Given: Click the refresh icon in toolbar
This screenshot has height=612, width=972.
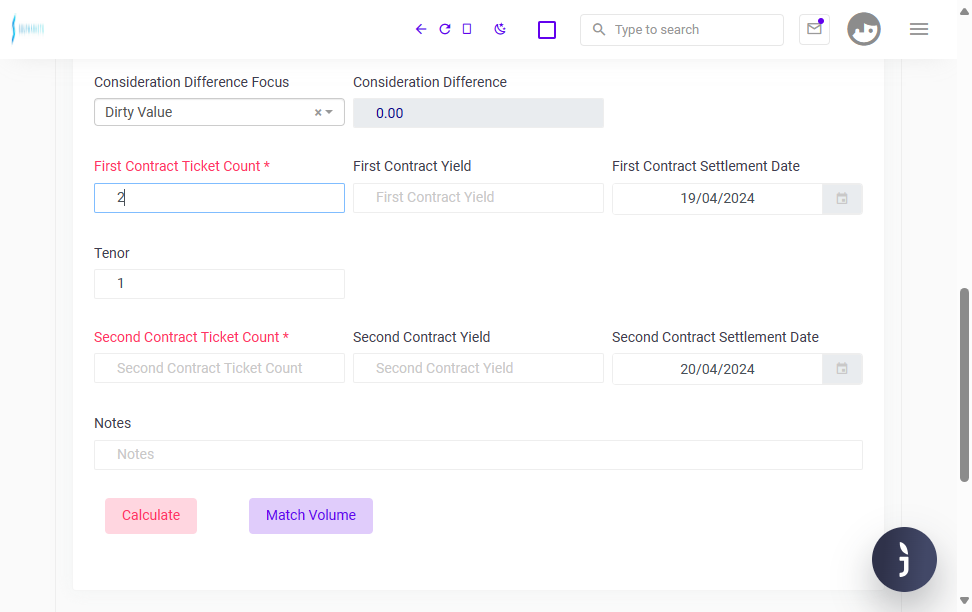Looking at the screenshot, I should 444,29.
